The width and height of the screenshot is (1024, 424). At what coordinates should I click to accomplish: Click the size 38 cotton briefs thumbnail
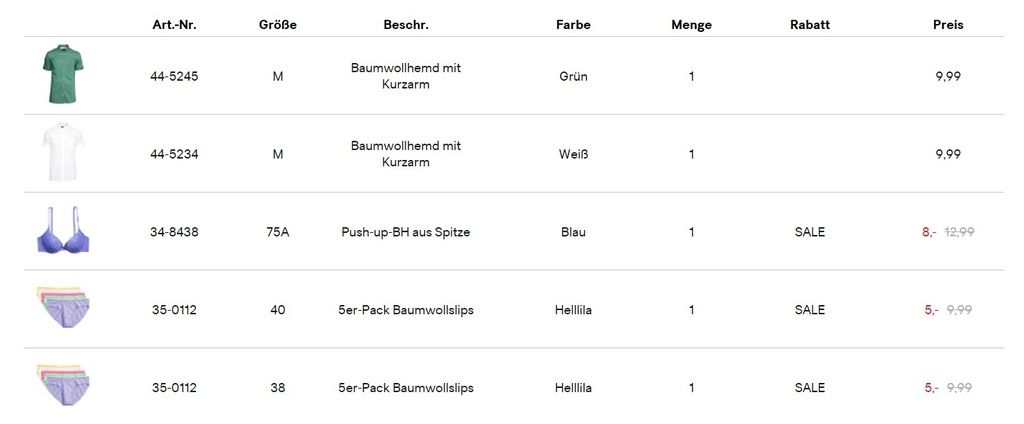(x=63, y=387)
